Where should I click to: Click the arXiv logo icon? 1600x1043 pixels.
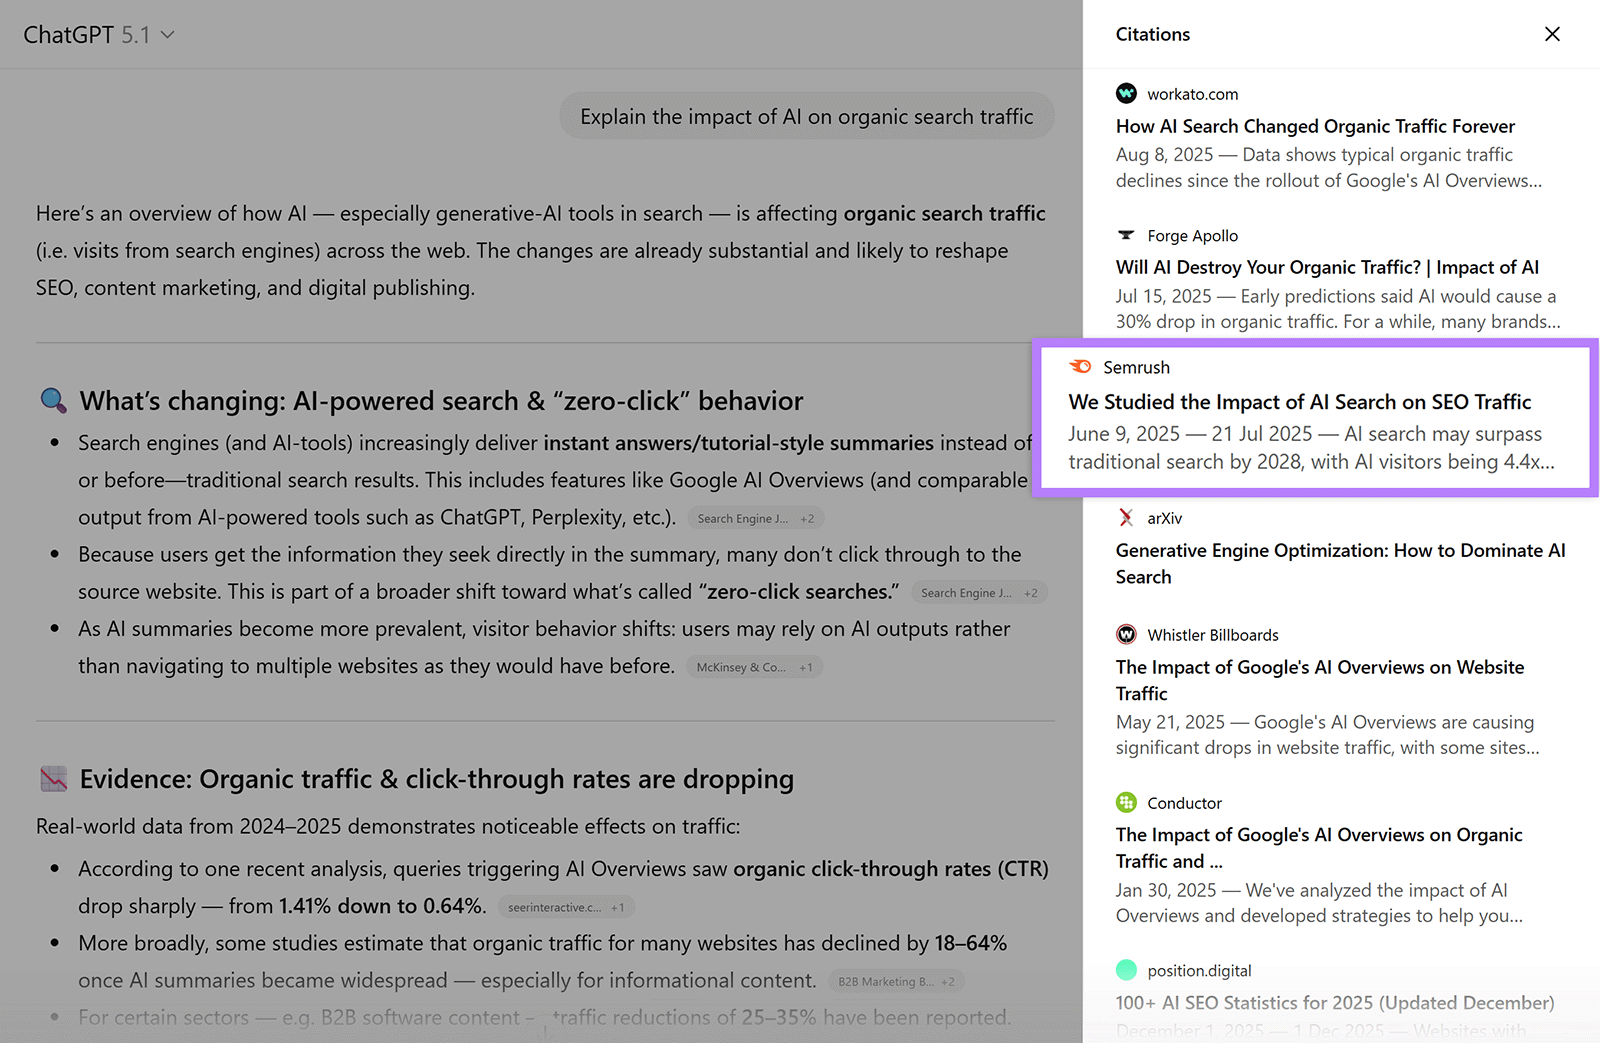[1127, 518]
